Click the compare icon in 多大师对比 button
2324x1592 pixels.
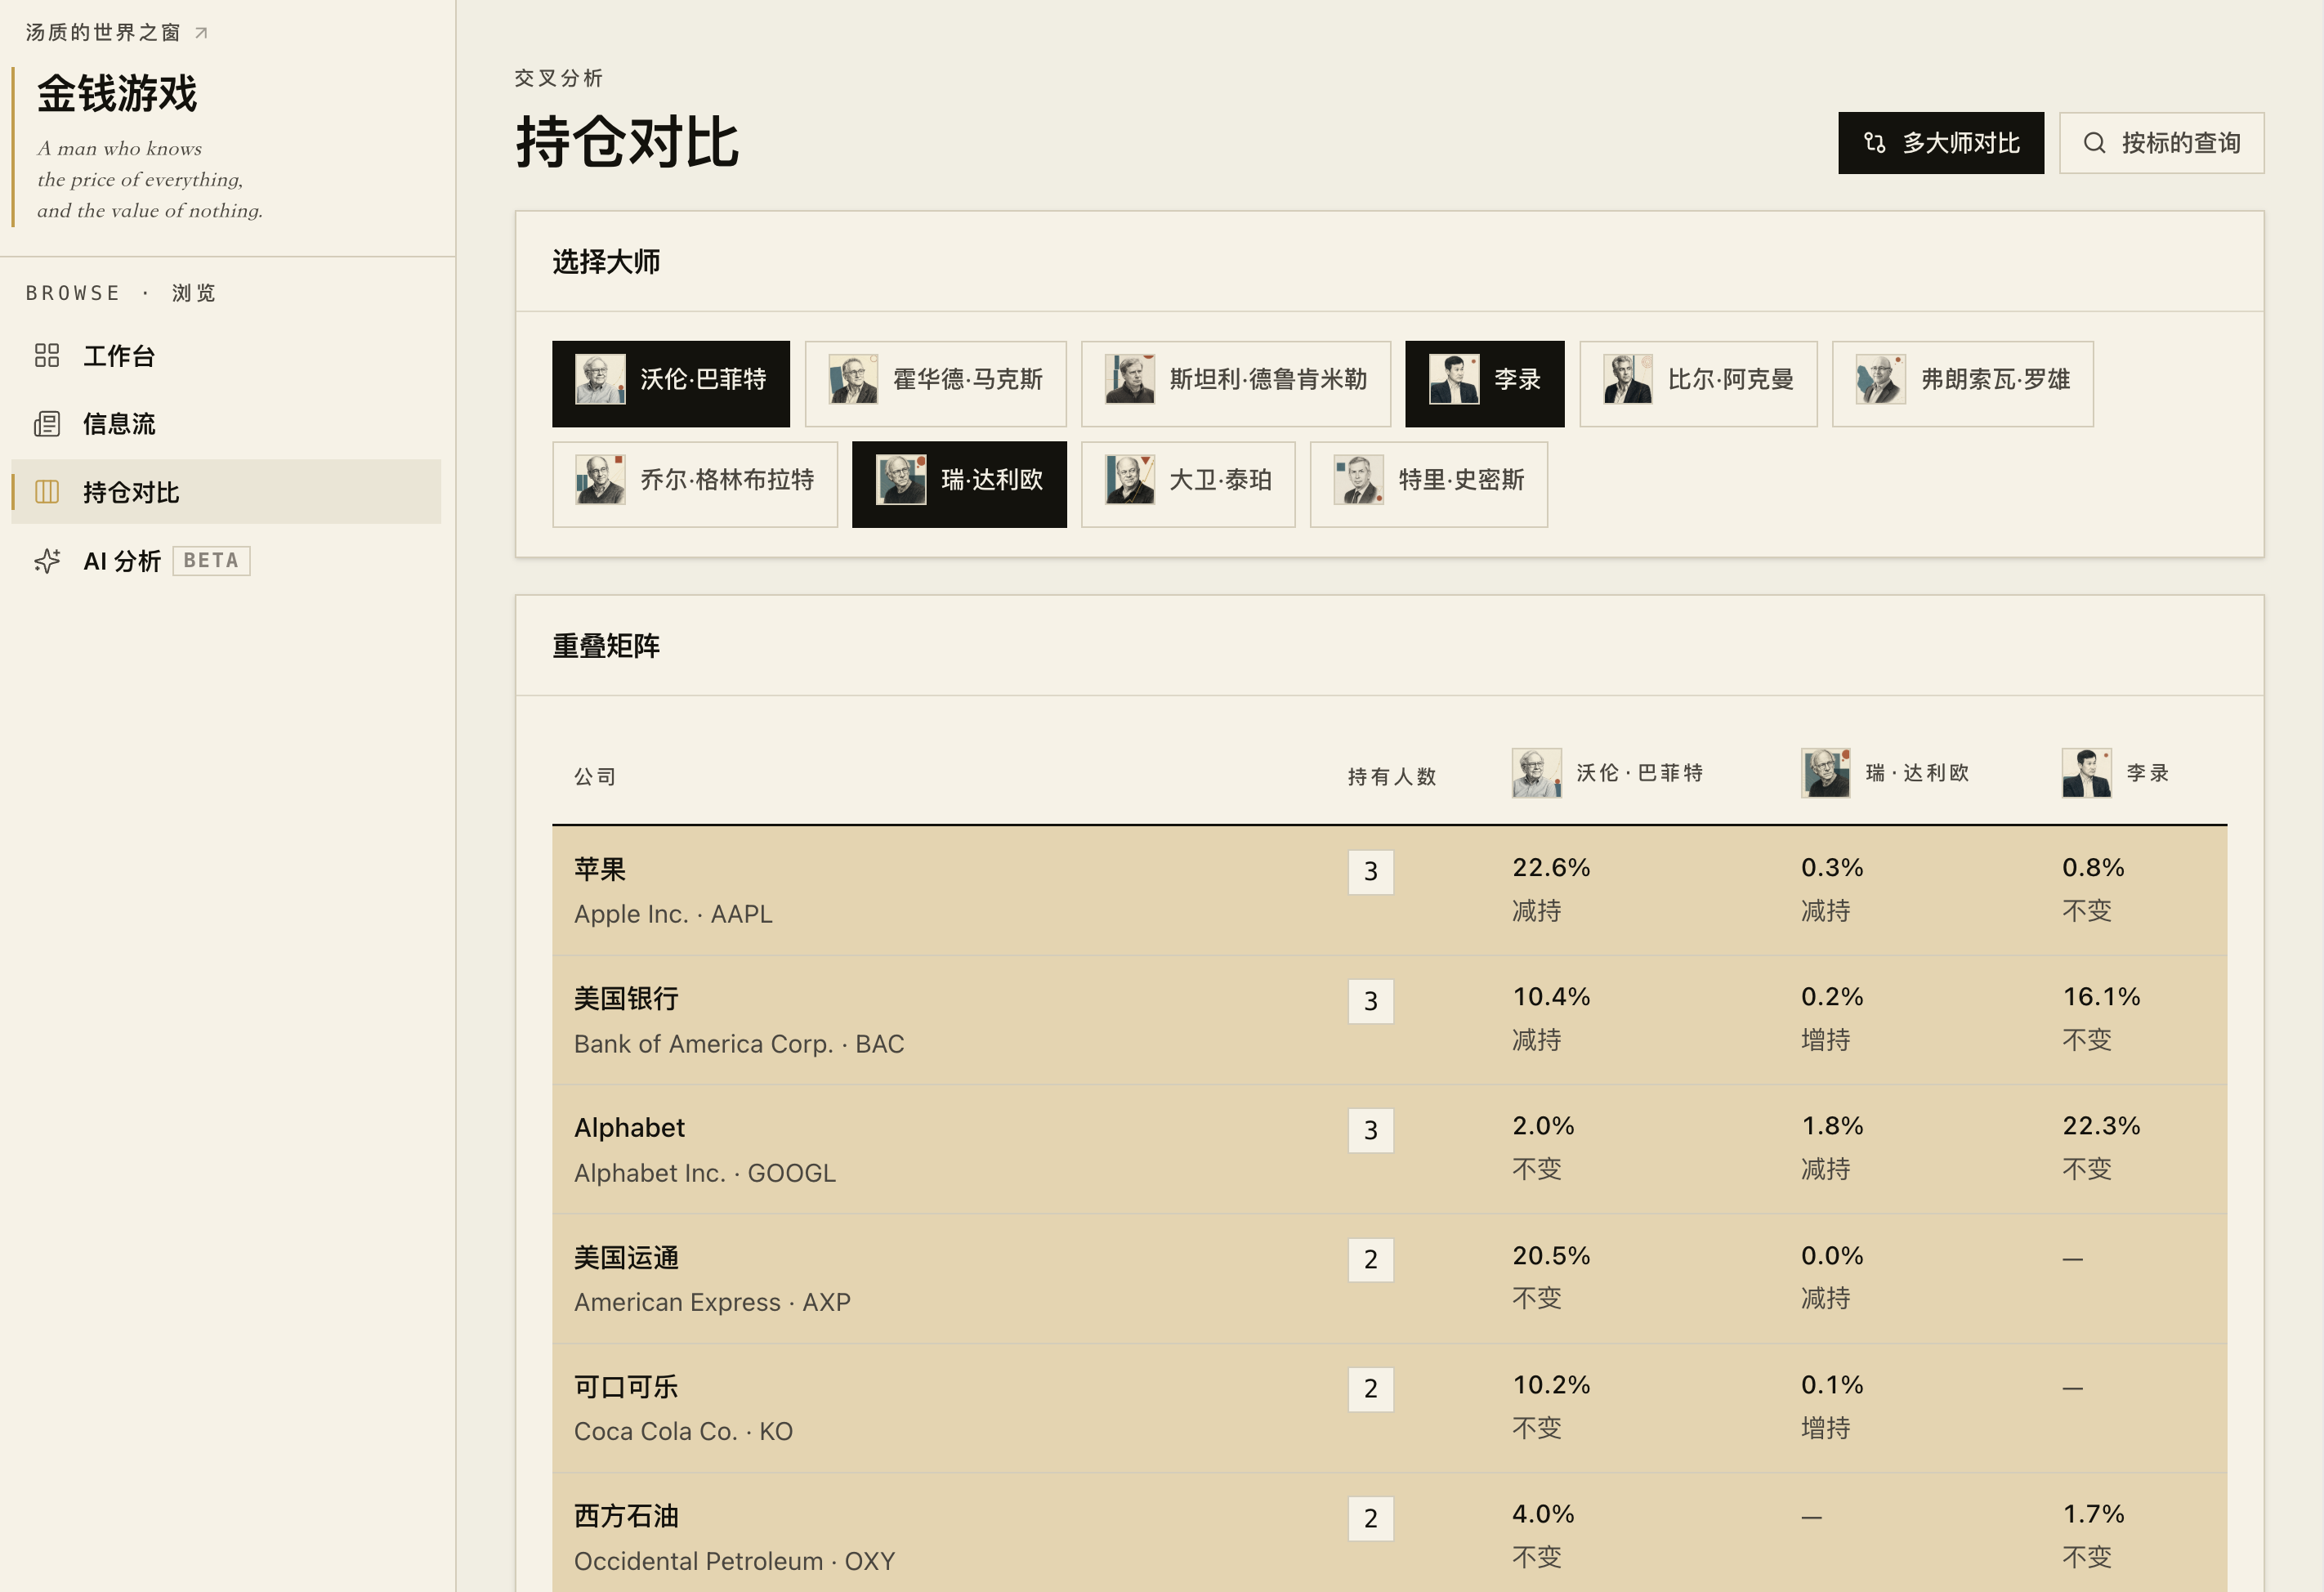tap(1875, 143)
